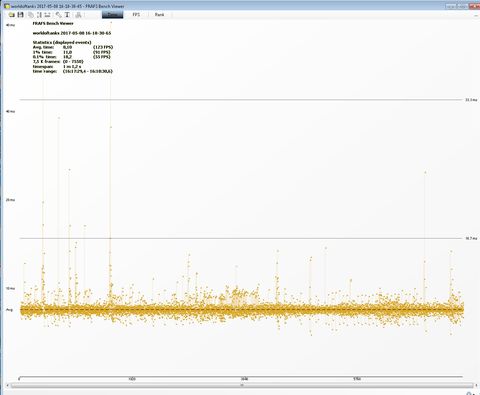Click the 16.7 ms threshold line label

point(471,238)
